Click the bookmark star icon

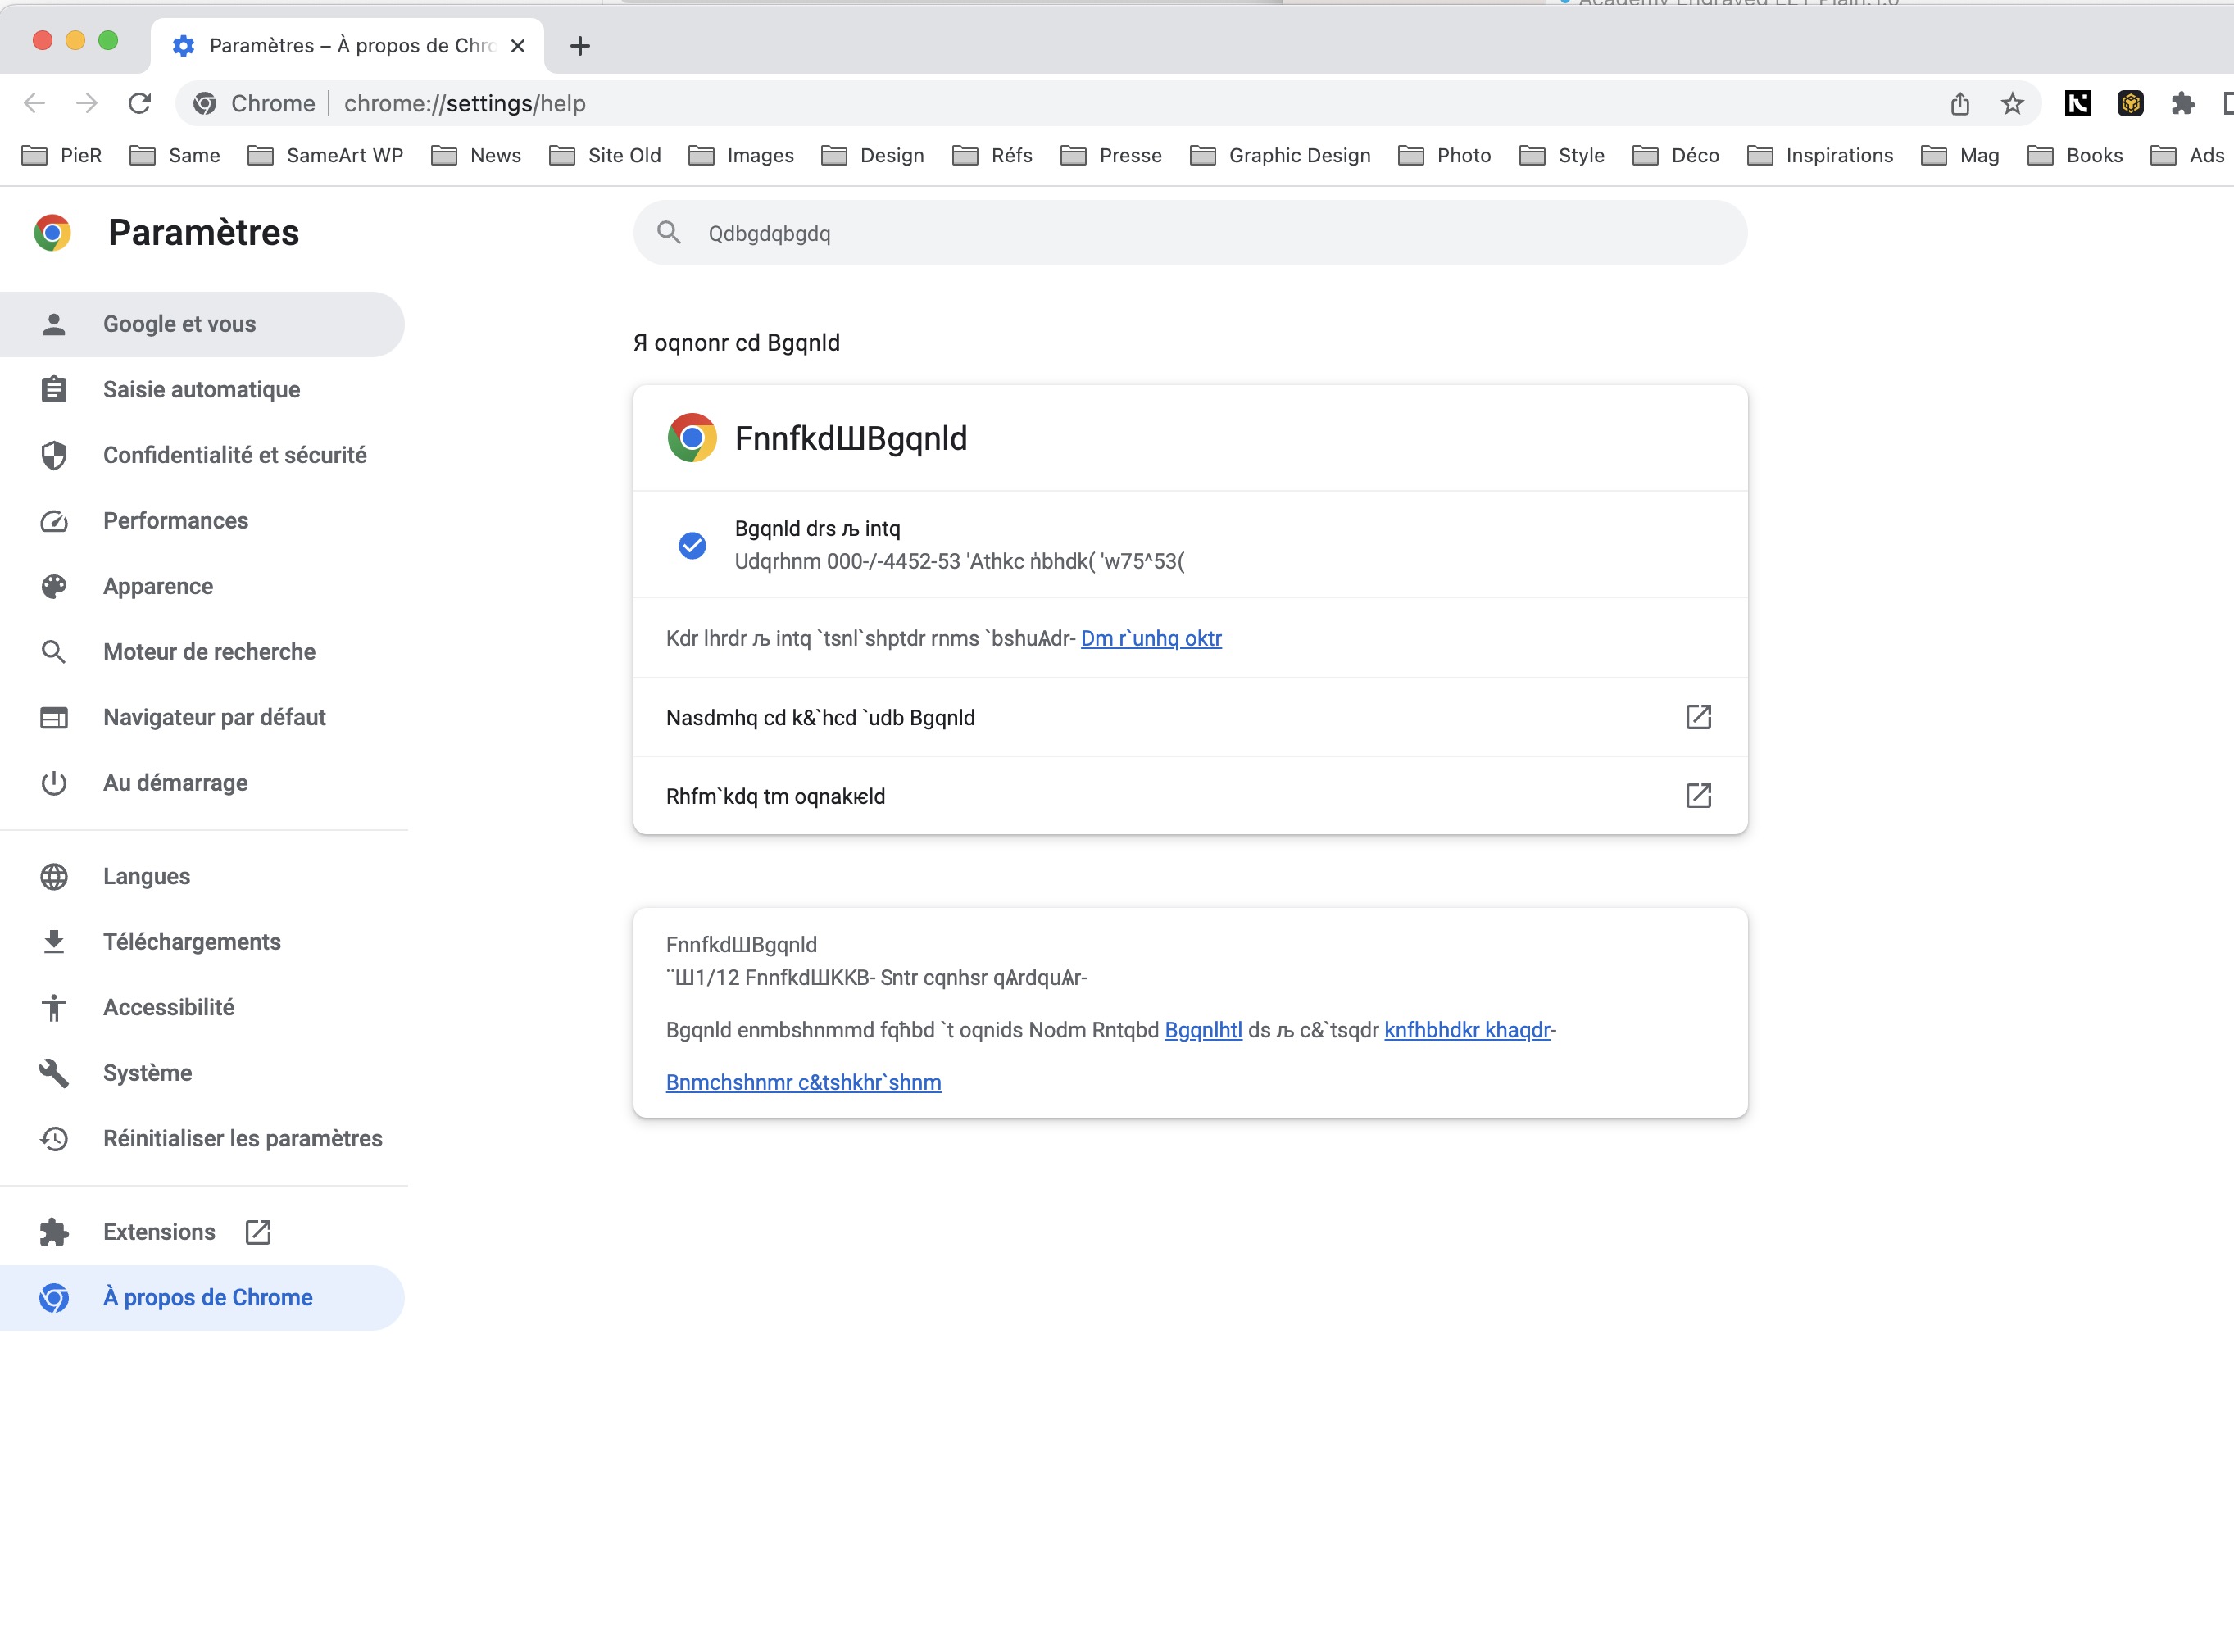click(2012, 103)
